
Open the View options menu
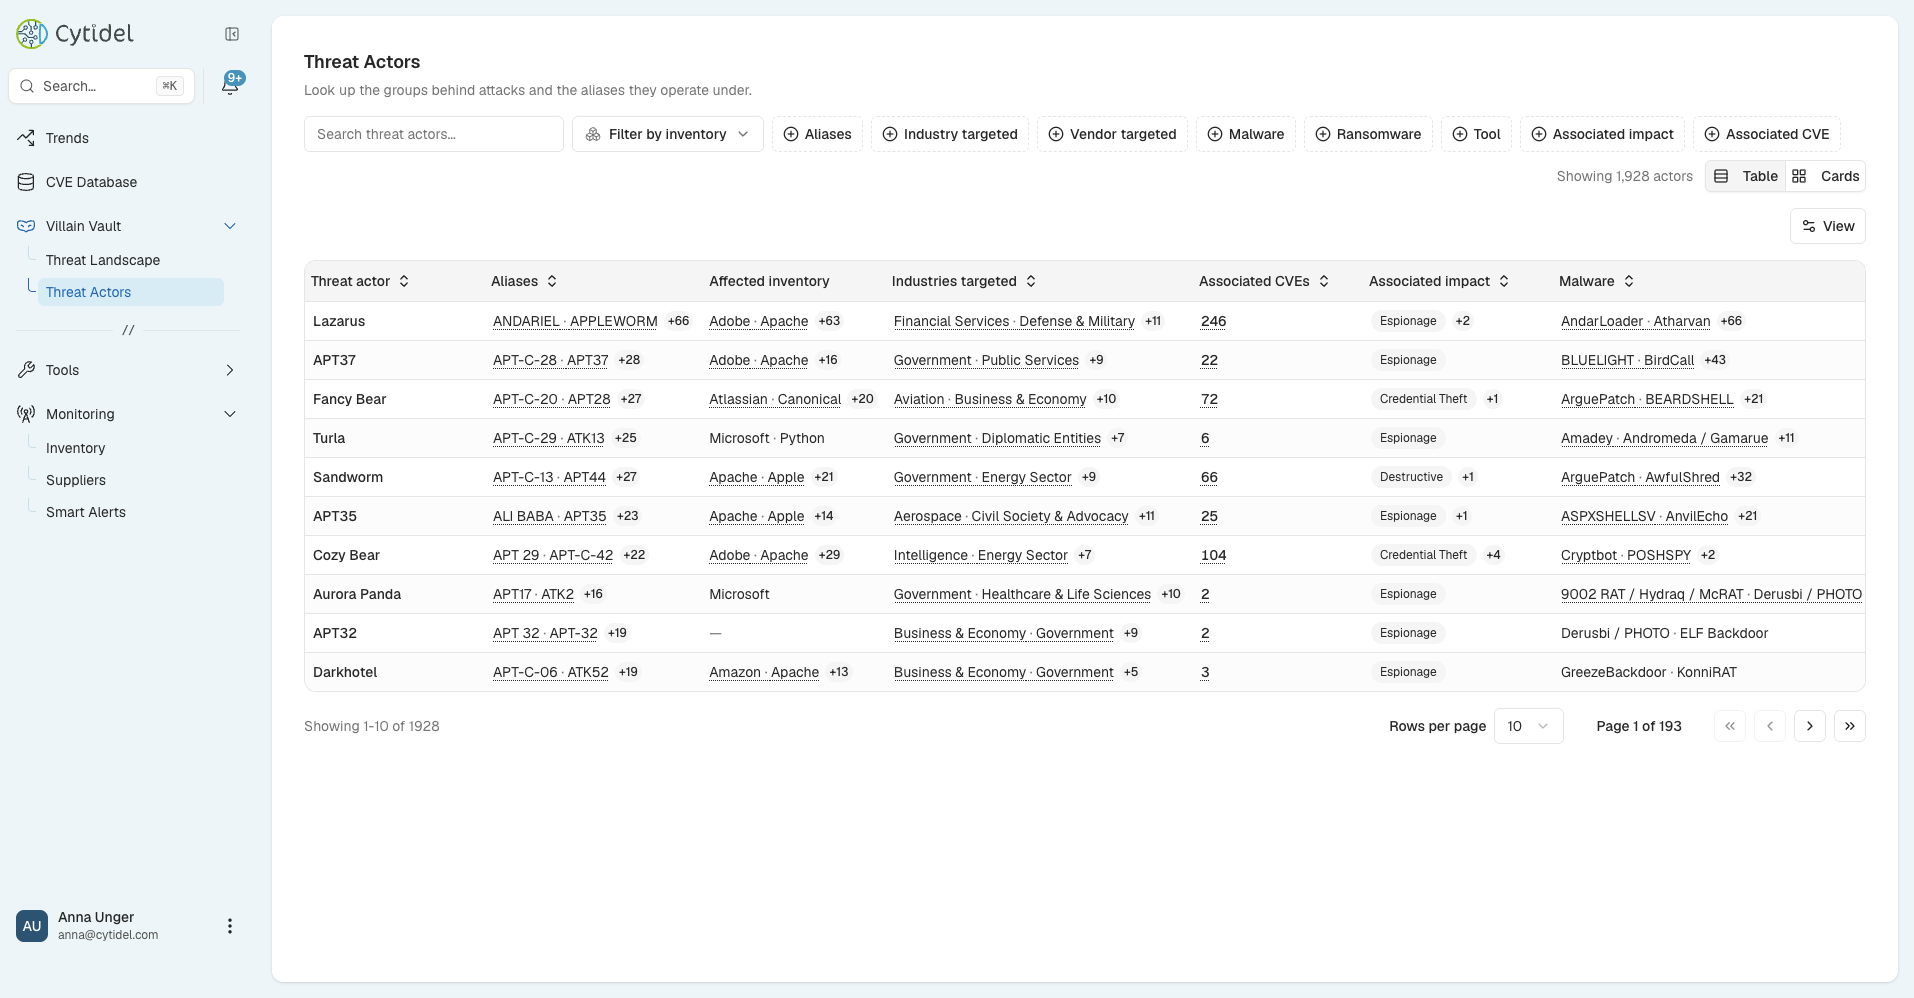1828,226
